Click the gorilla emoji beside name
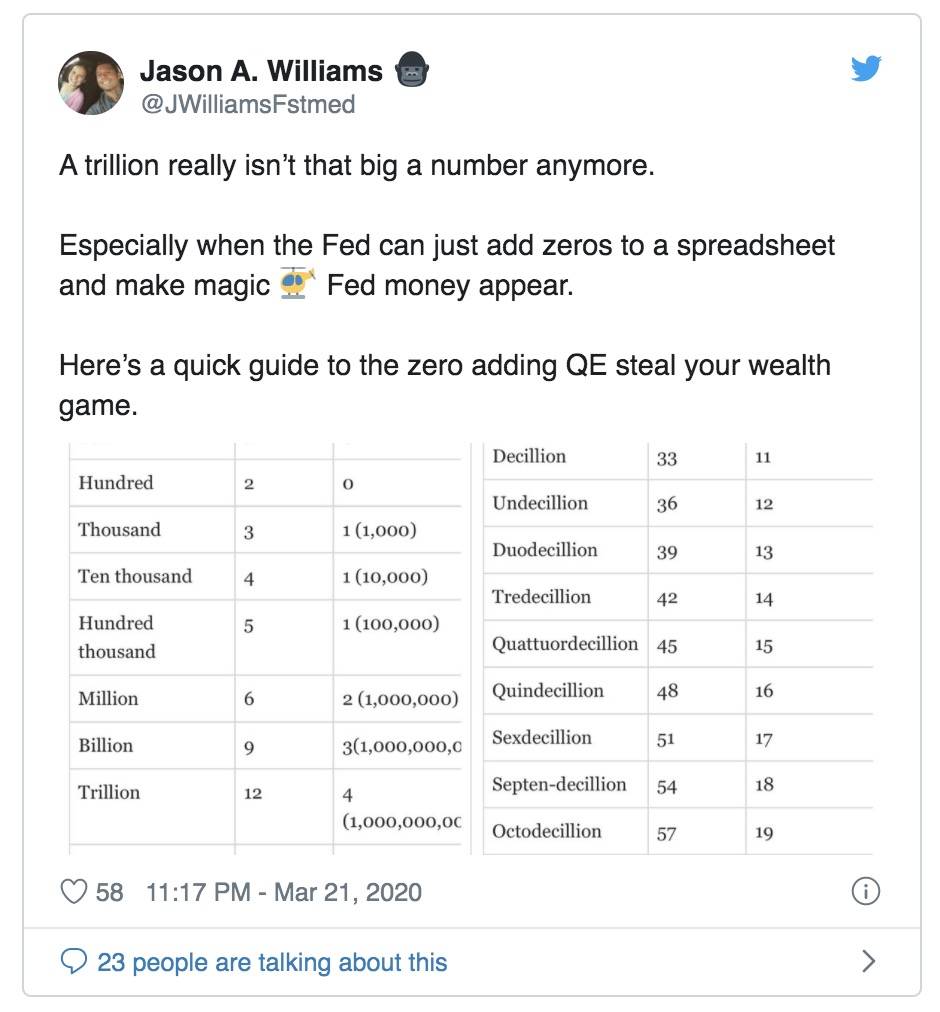Viewport: 940px width, 1012px height. 411,70
